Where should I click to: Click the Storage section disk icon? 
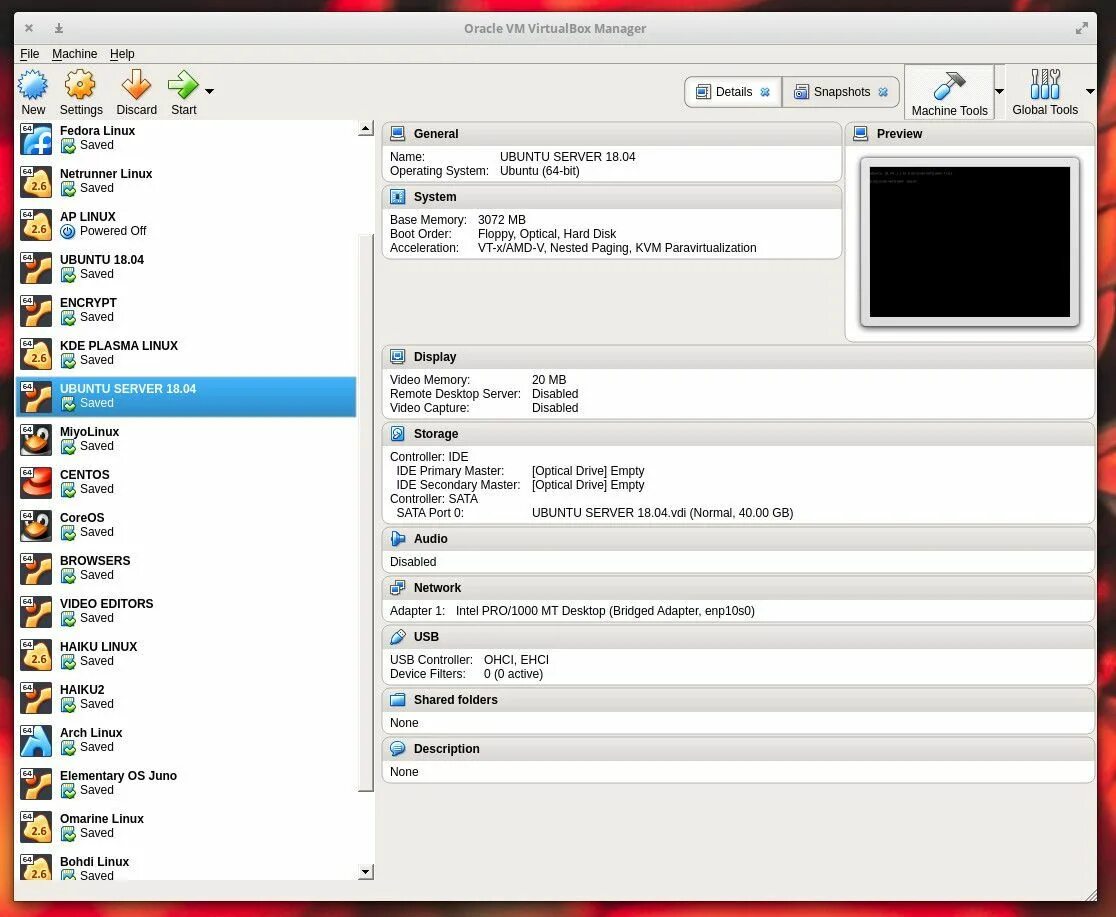(398, 434)
